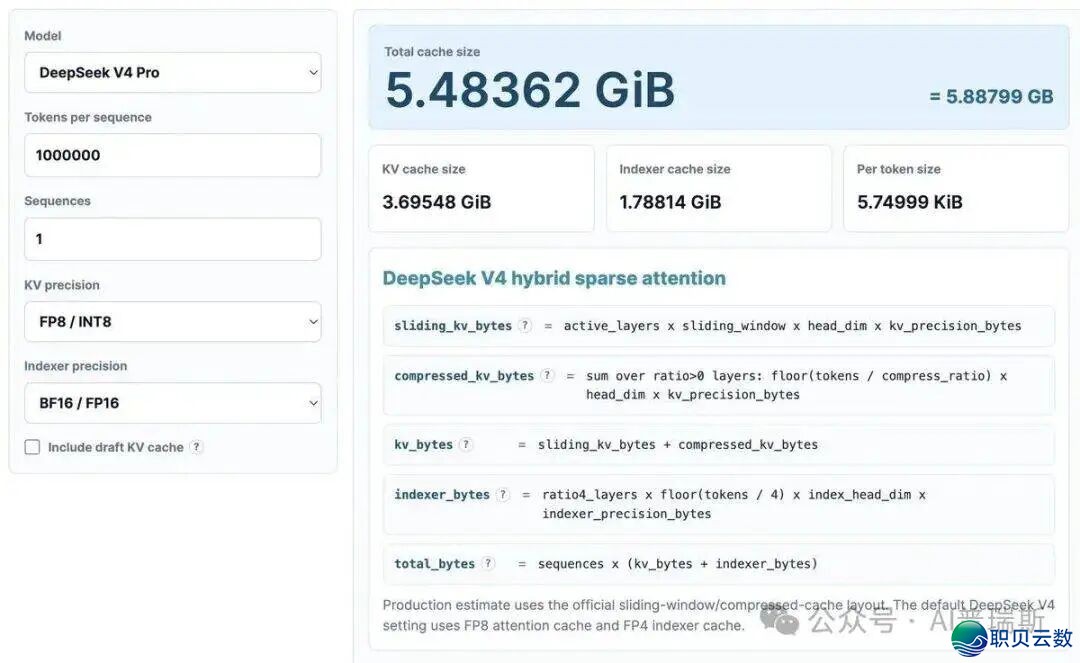
Task: Click the KV precision label
Action: tap(62, 285)
